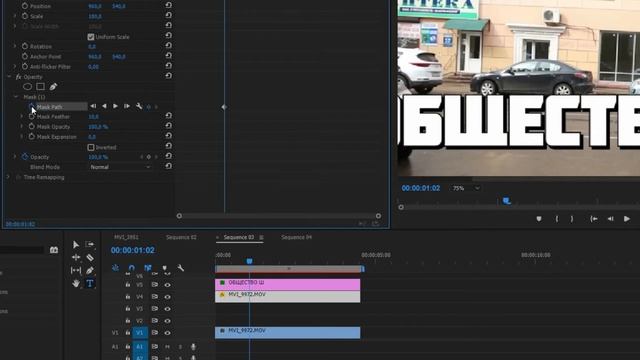This screenshot has height=360, width=640.
Task: Enable voice-over record on track A1
Action: [193, 347]
